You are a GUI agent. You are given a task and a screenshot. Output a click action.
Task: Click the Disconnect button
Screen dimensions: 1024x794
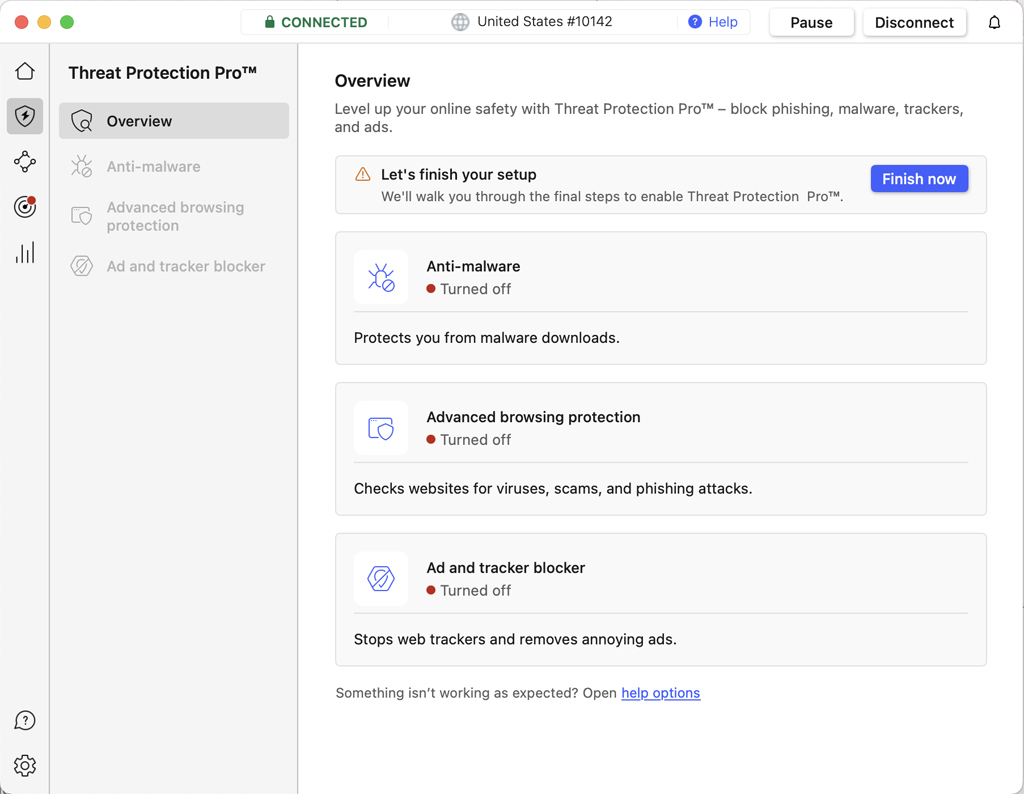pos(914,21)
